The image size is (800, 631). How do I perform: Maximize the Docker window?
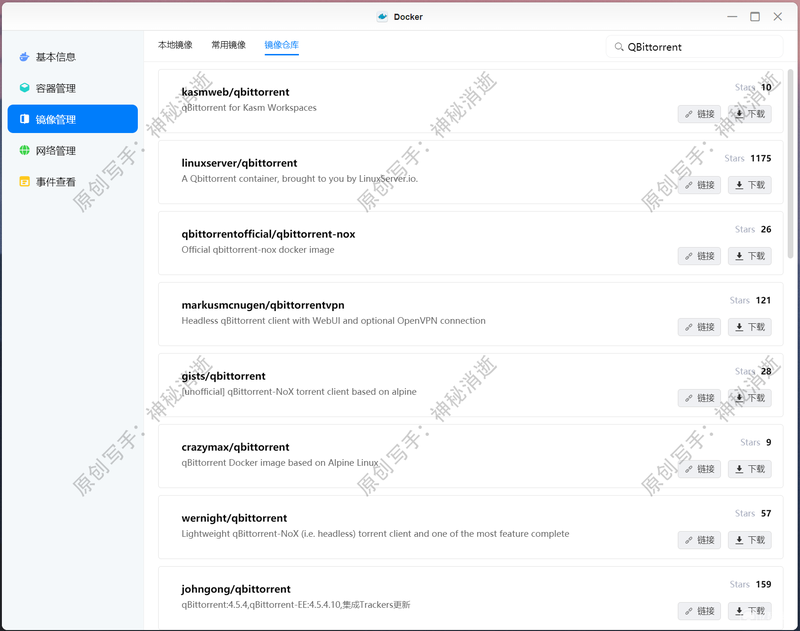click(755, 17)
